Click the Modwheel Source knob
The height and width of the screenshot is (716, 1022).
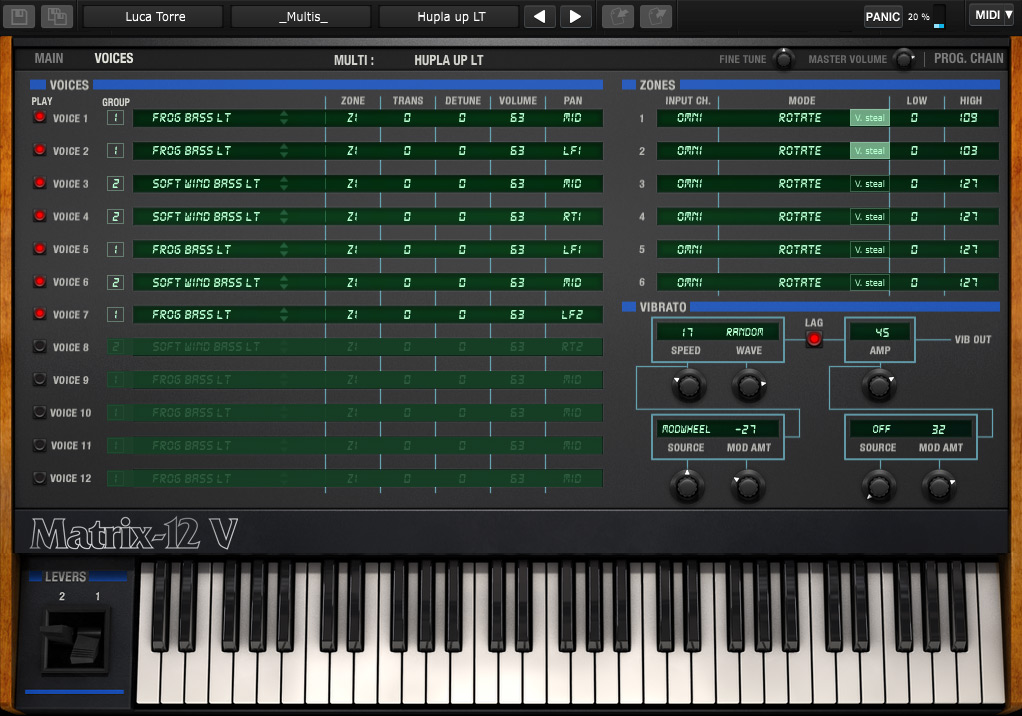(x=687, y=486)
